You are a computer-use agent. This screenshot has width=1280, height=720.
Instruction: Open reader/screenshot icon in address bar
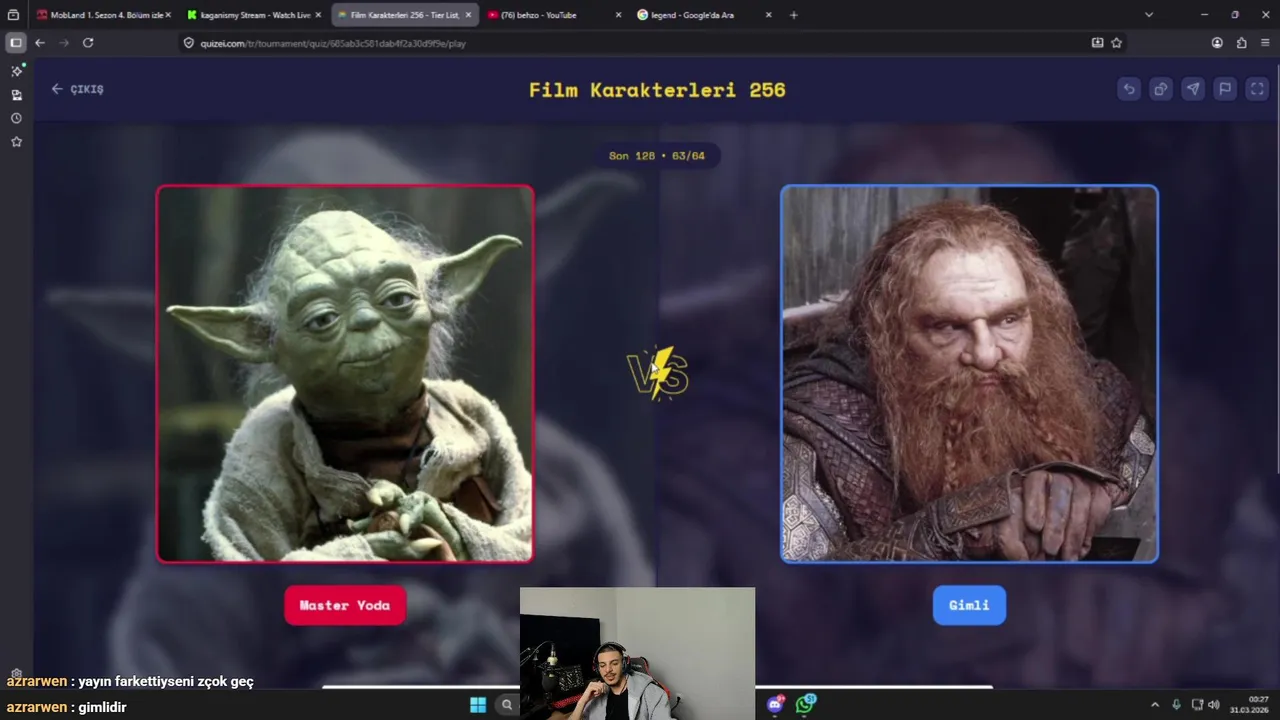(1097, 43)
